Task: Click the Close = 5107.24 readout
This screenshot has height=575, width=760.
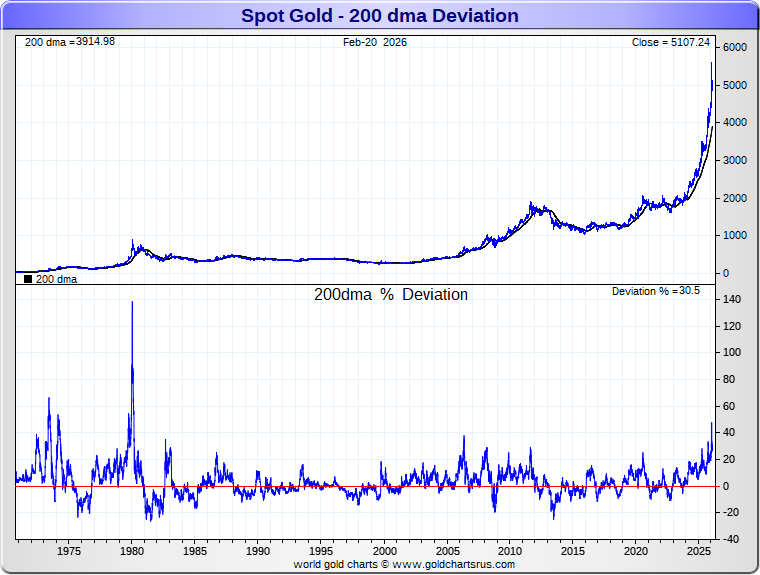Action: pyautogui.click(x=671, y=43)
